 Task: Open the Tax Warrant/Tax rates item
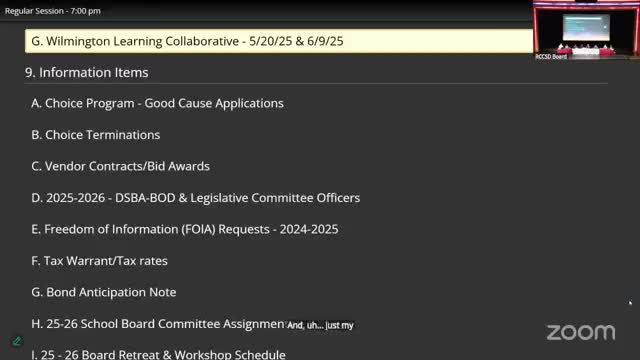click(99, 260)
